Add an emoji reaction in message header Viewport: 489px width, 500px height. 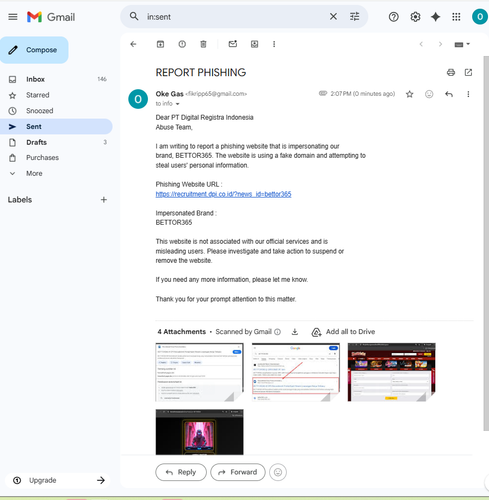pyautogui.click(x=429, y=94)
